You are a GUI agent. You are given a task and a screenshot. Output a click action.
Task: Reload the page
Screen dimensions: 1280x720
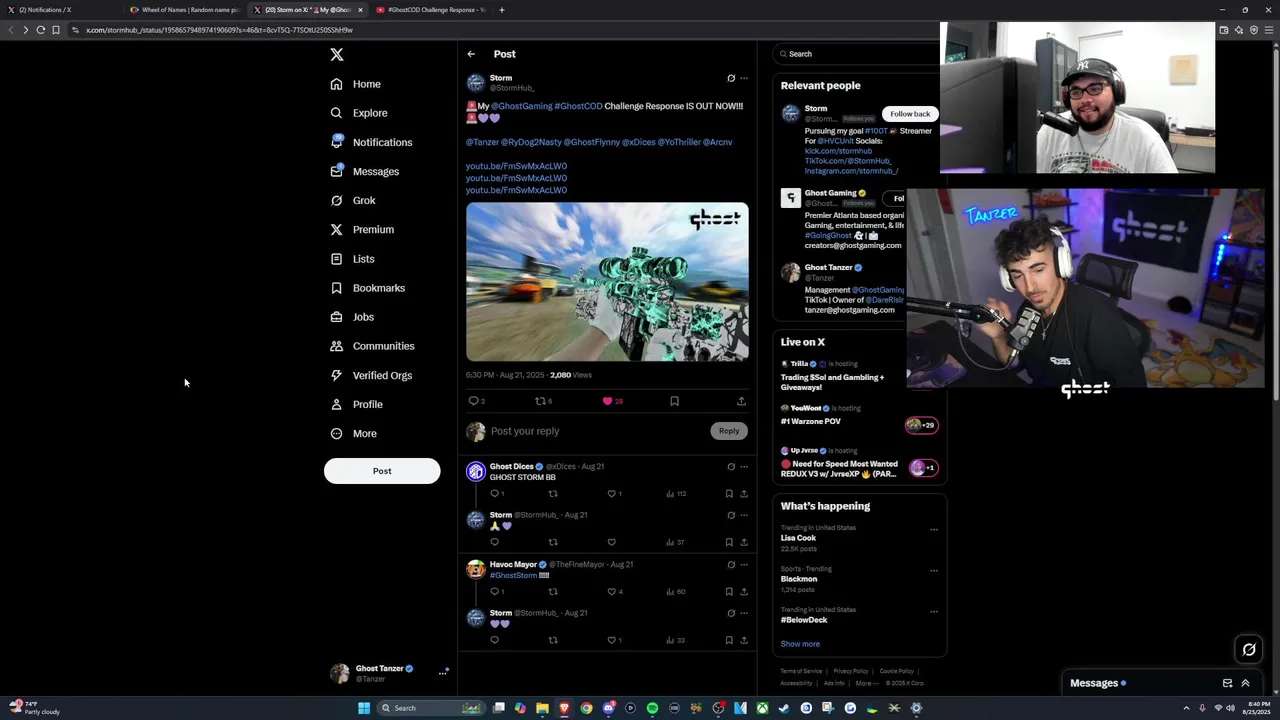tap(41, 30)
